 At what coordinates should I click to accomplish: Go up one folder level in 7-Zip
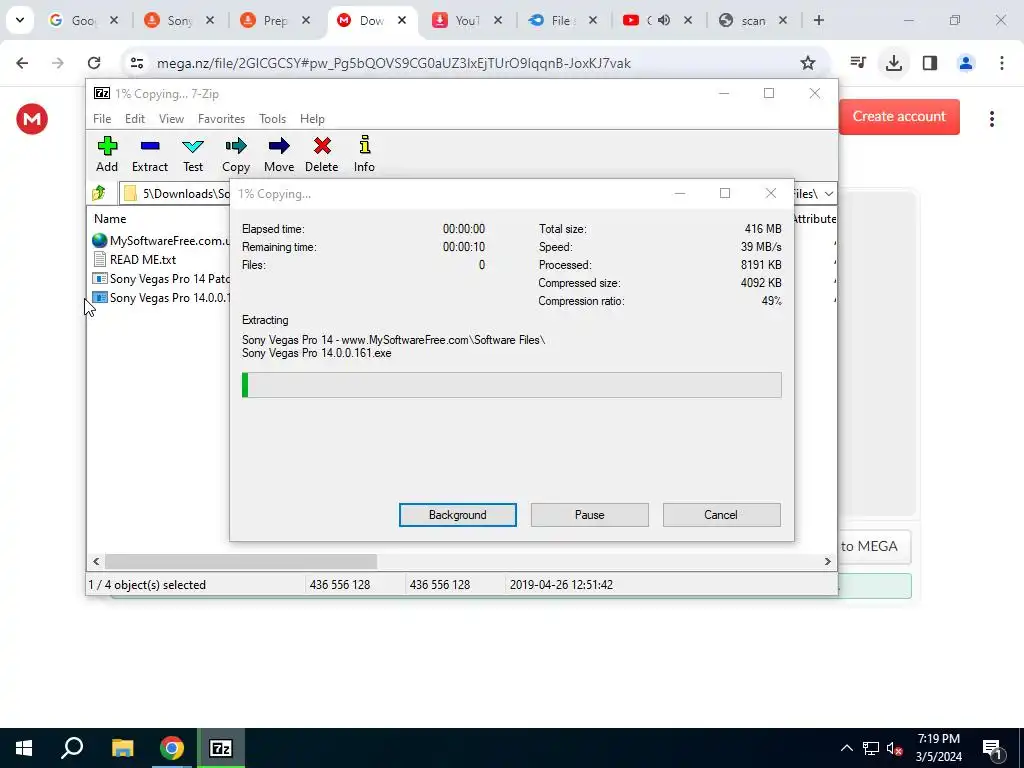(x=99, y=193)
